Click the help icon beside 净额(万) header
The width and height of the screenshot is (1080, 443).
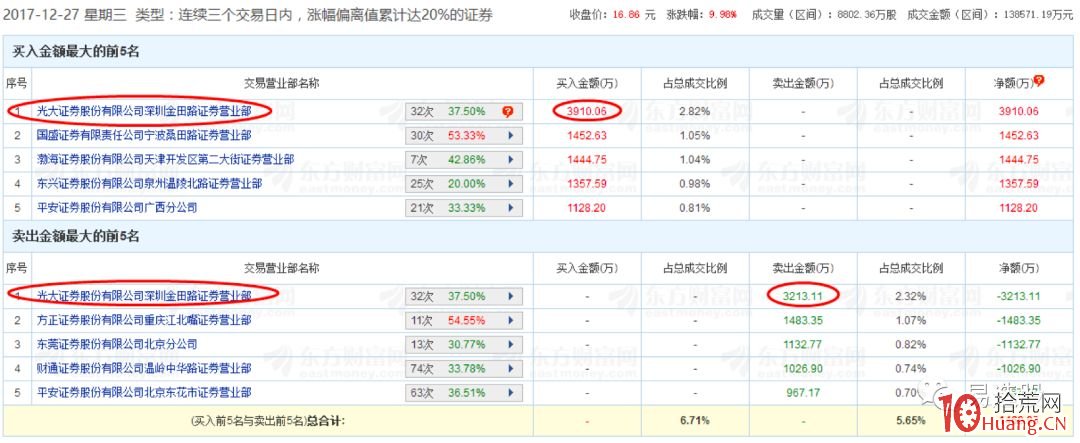[1039, 81]
